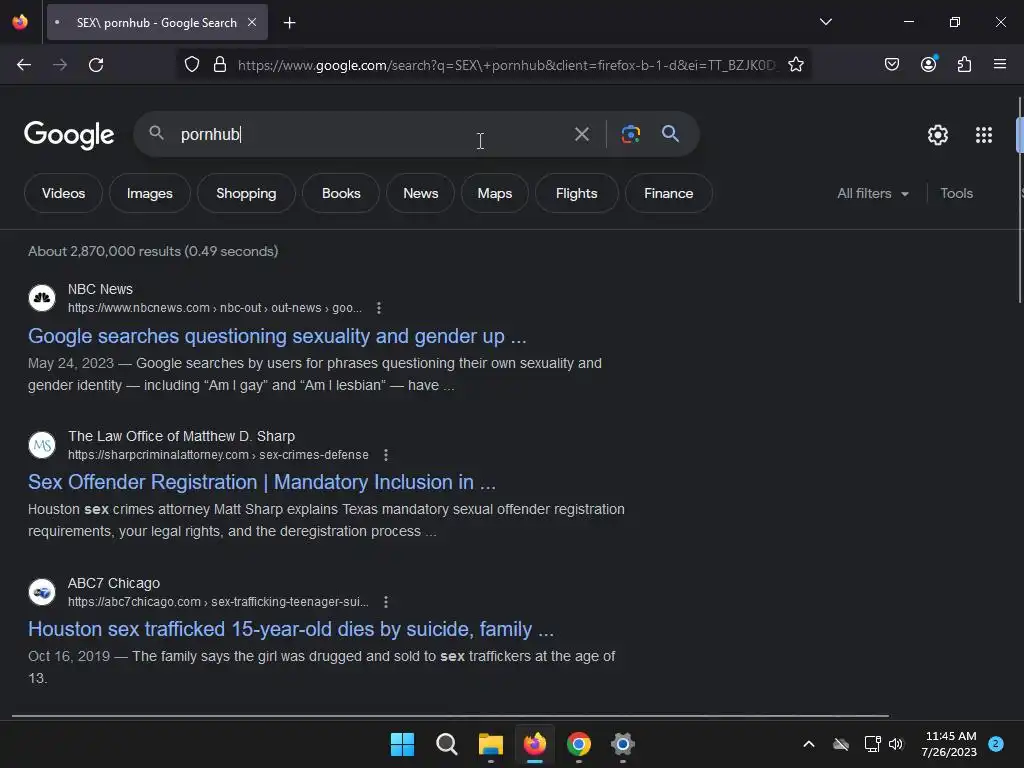Launch Google Chrome from the taskbar
1024x768 pixels.
pyautogui.click(x=579, y=744)
